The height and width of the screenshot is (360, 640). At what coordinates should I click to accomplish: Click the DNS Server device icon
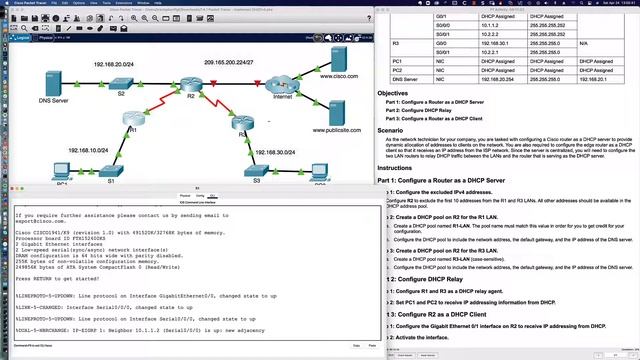pos(53,84)
